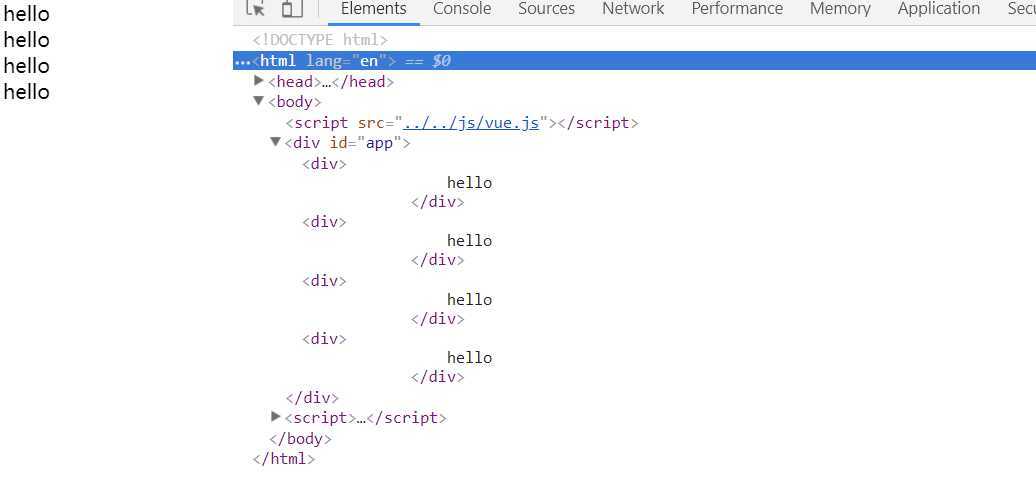Collapse the div id="app" node
1036x496 pixels.
tap(276, 142)
